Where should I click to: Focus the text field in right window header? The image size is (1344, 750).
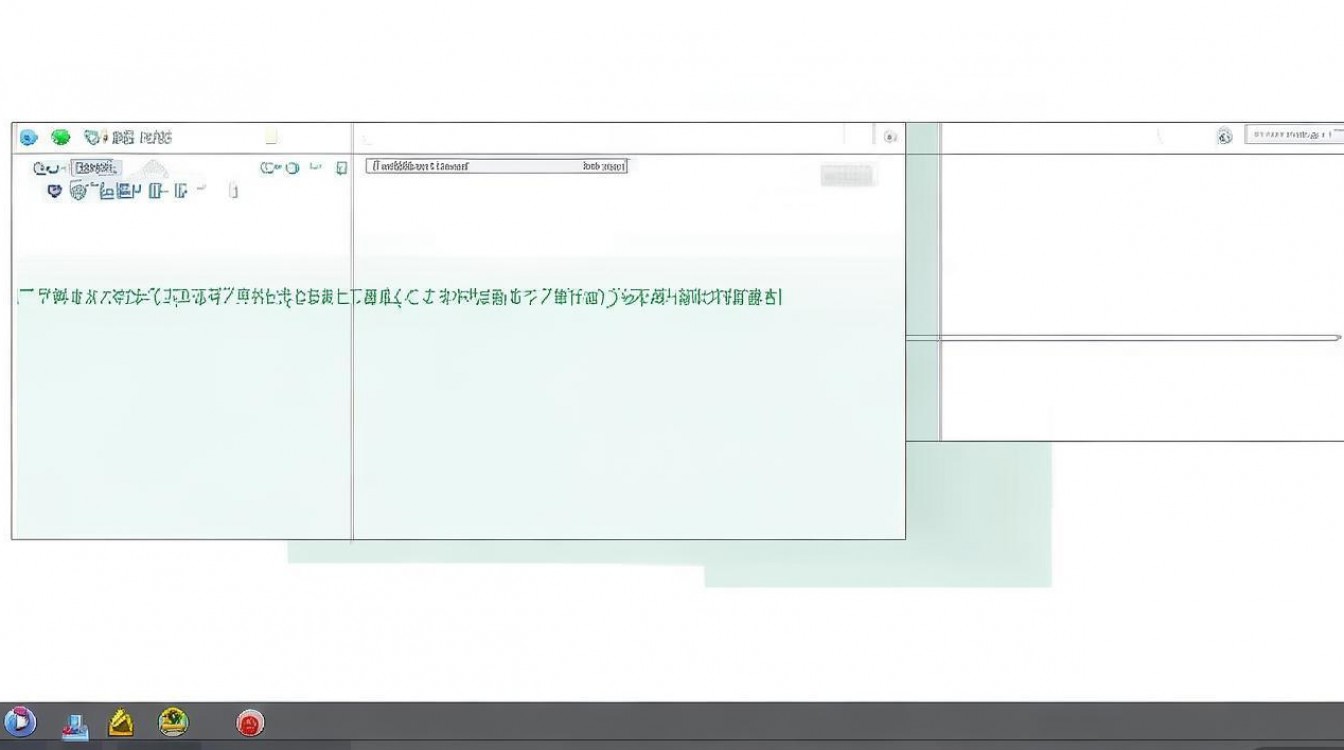[1293, 134]
